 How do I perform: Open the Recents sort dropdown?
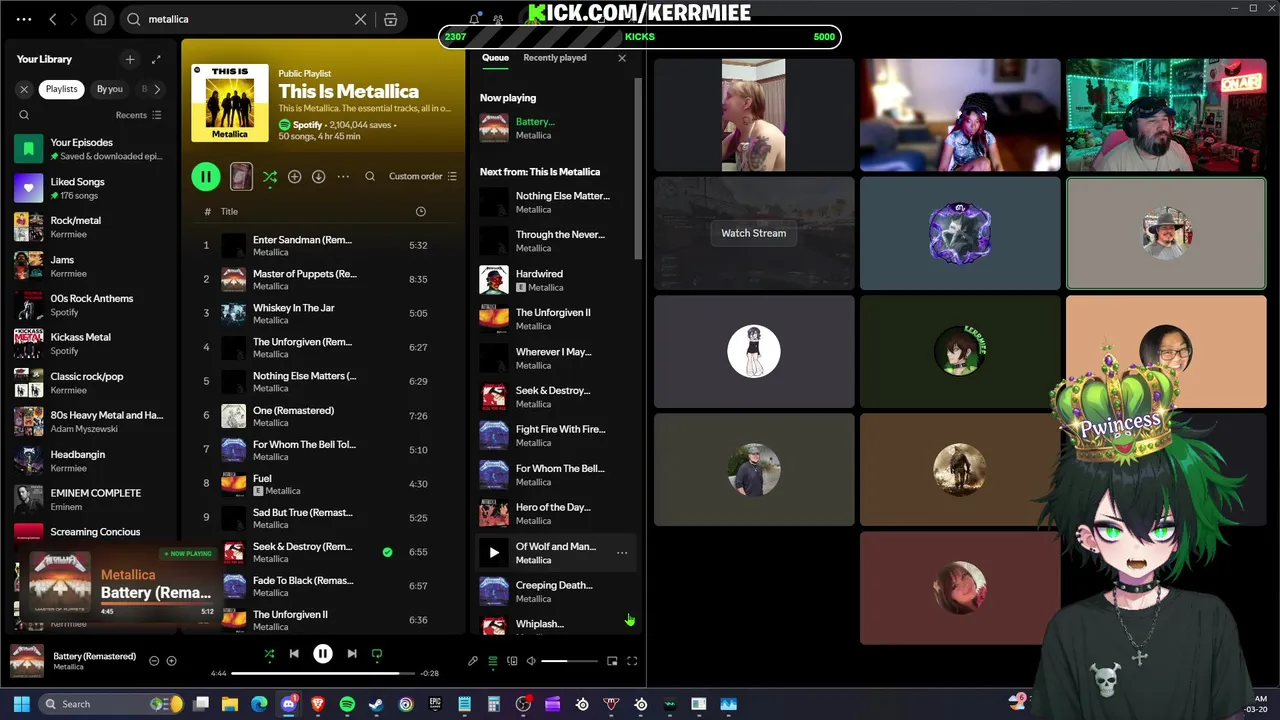point(138,115)
